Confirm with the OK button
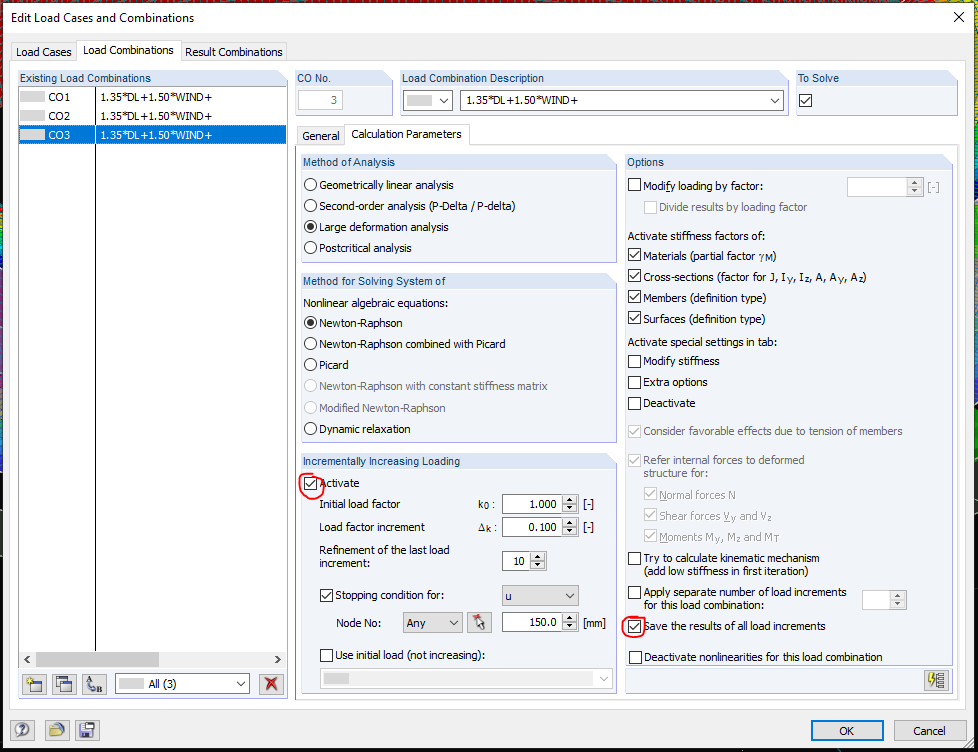 point(846,731)
